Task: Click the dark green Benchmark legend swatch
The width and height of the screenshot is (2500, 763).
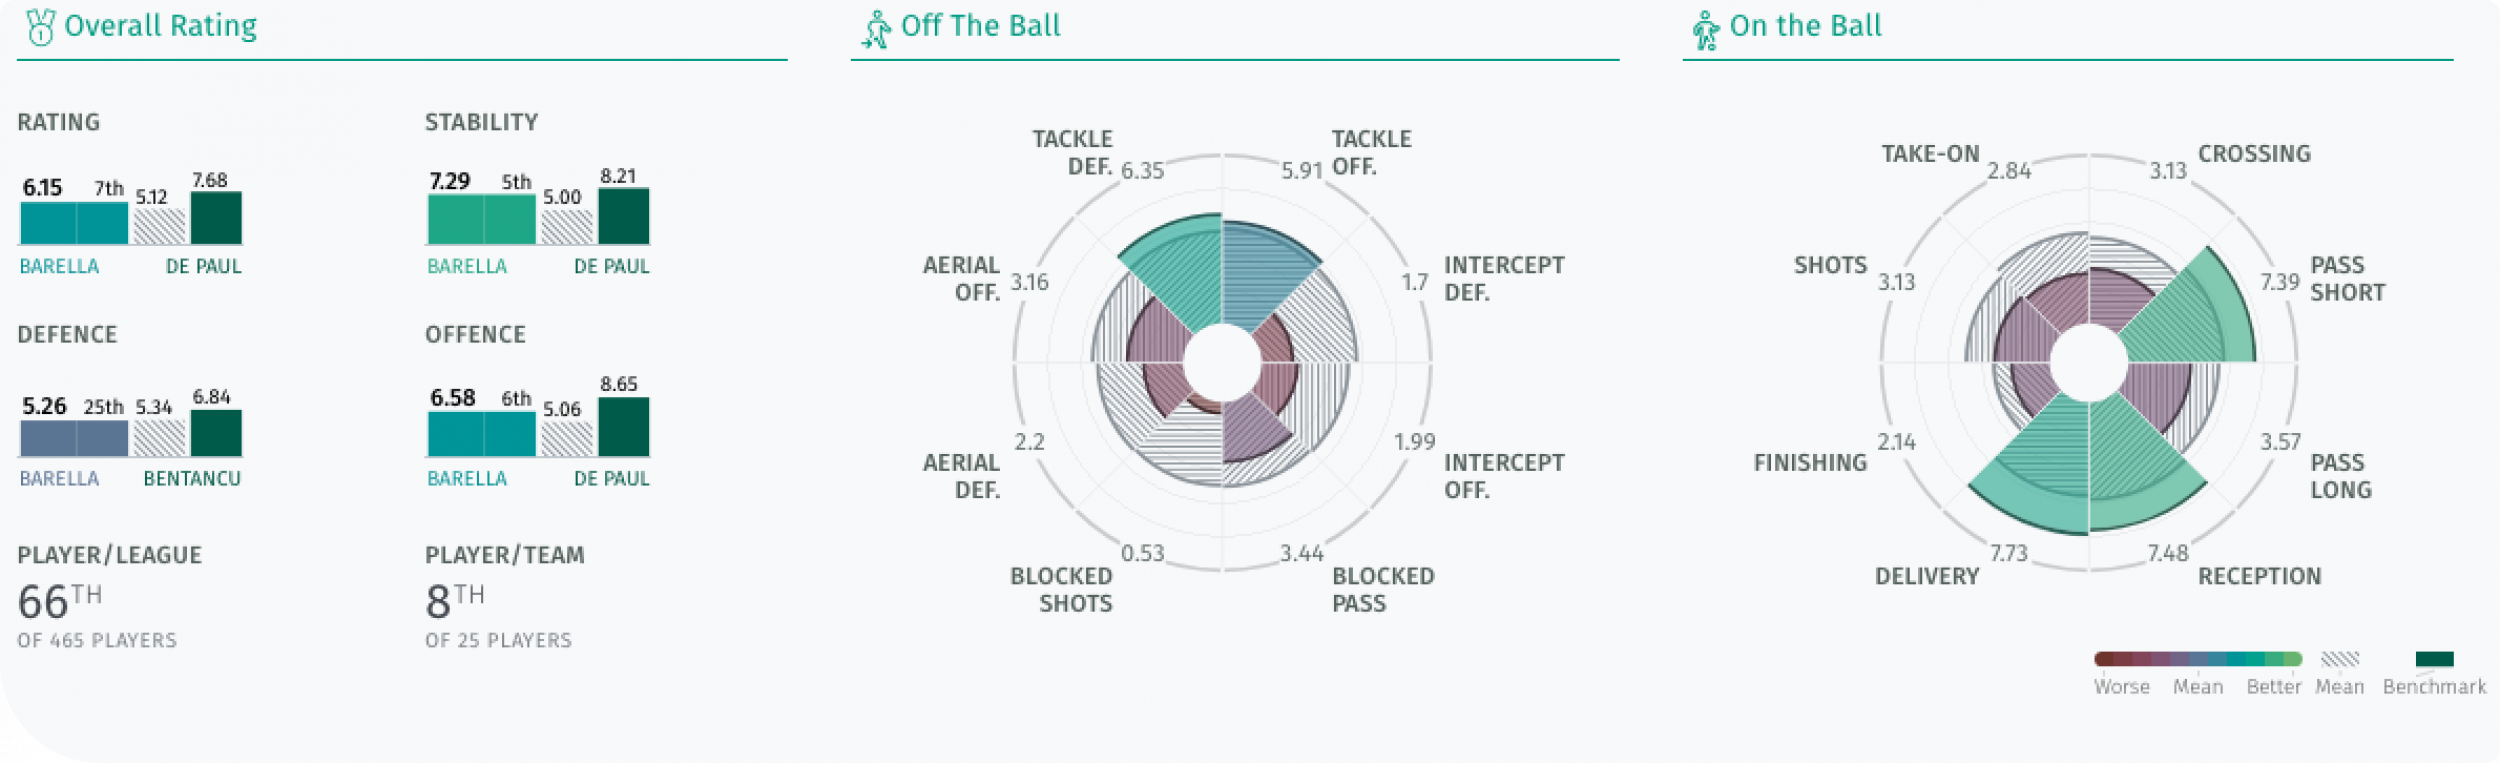Action: click(2434, 659)
